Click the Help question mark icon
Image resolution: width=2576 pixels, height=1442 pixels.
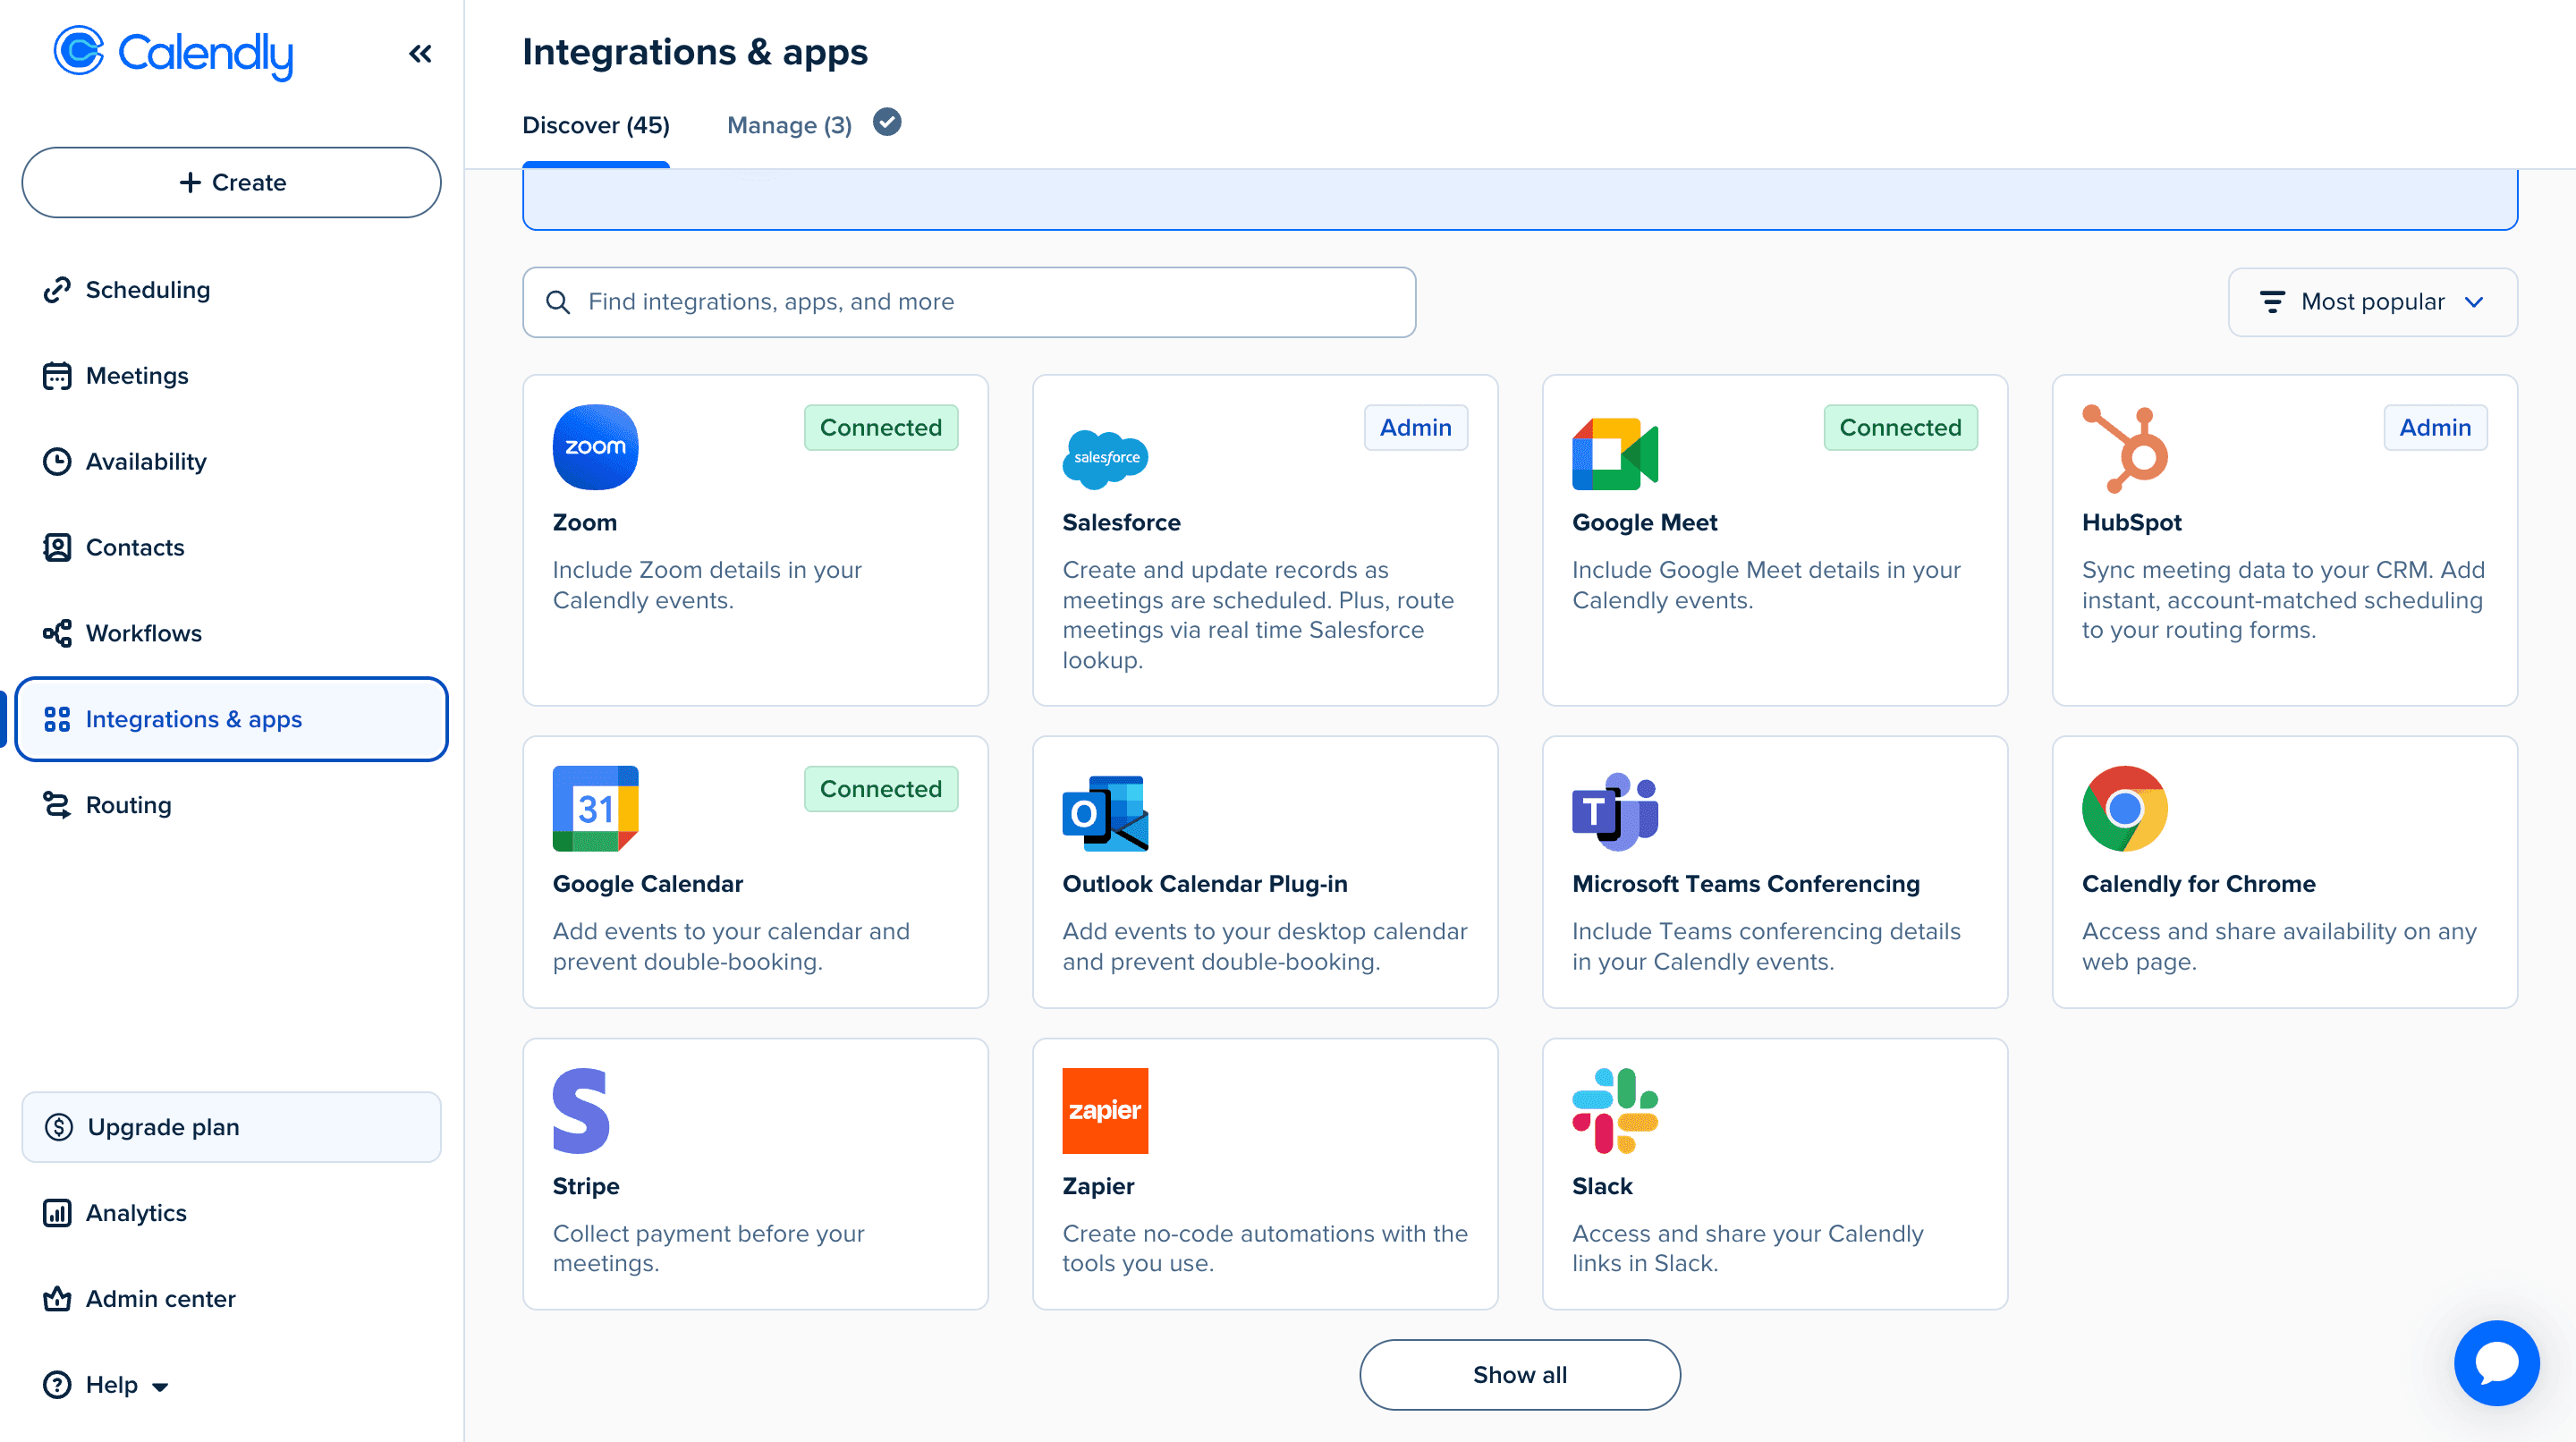click(57, 1385)
